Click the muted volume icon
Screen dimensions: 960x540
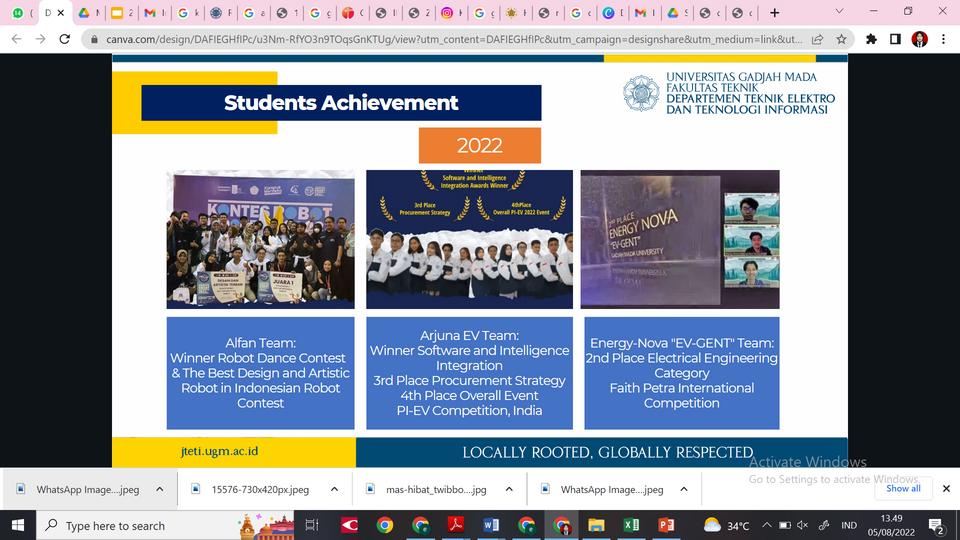coord(803,525)
